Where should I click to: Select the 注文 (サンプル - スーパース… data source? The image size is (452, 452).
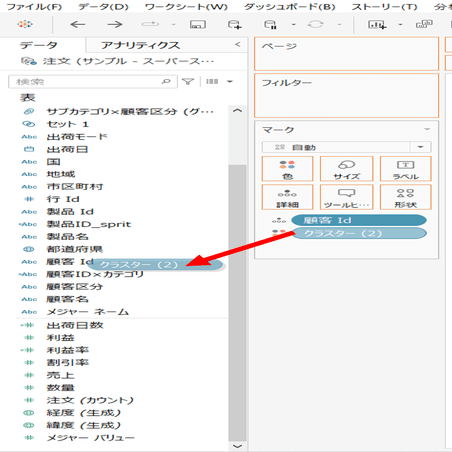pyautogui.click(x=117, y=61)
